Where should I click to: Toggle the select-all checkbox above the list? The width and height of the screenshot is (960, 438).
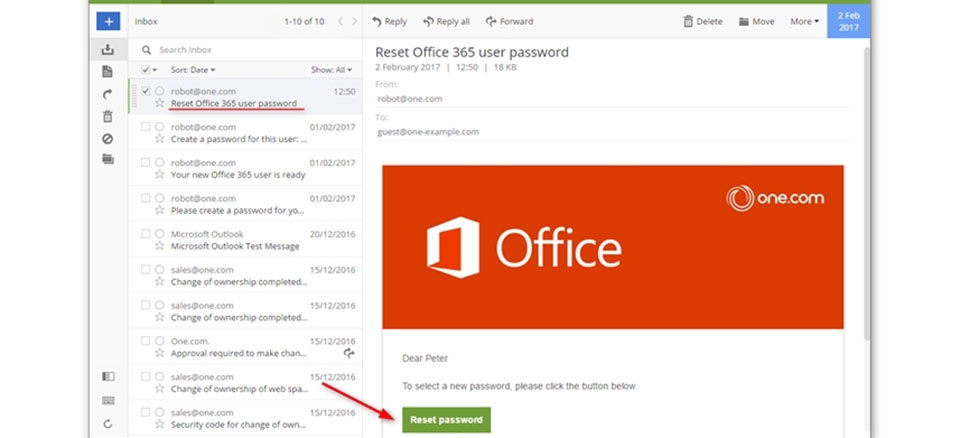click(146, 70)
